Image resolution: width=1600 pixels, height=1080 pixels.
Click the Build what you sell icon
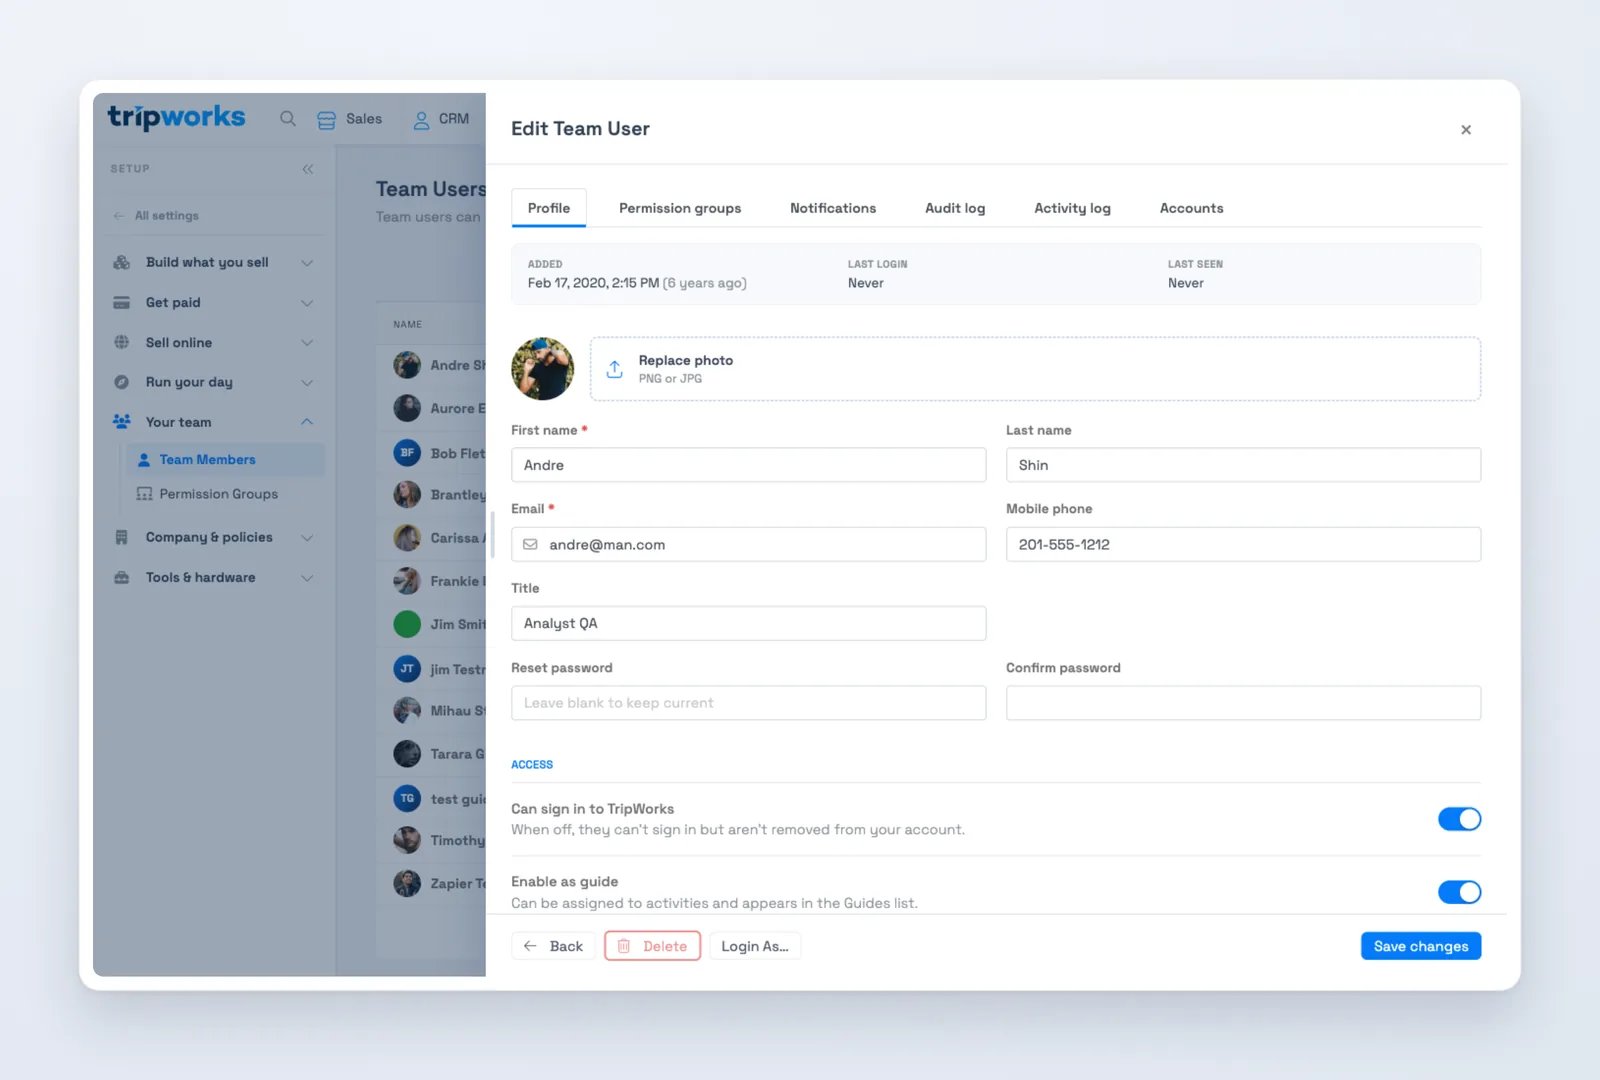(122, 262)
